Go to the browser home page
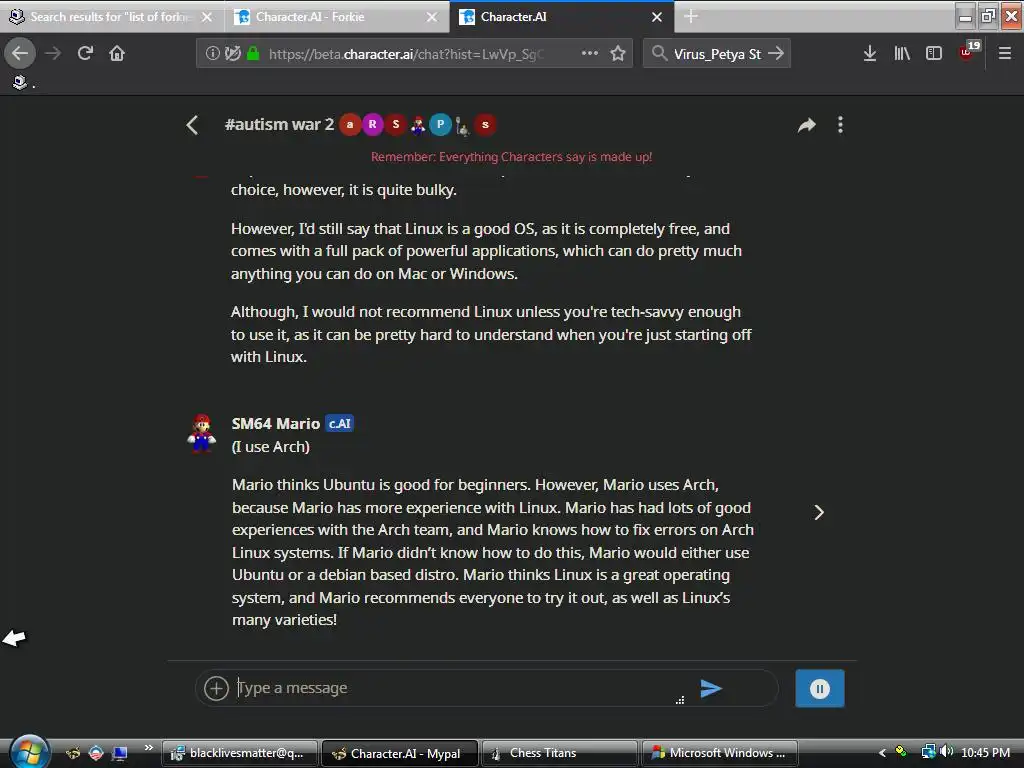 click(117, 54)
